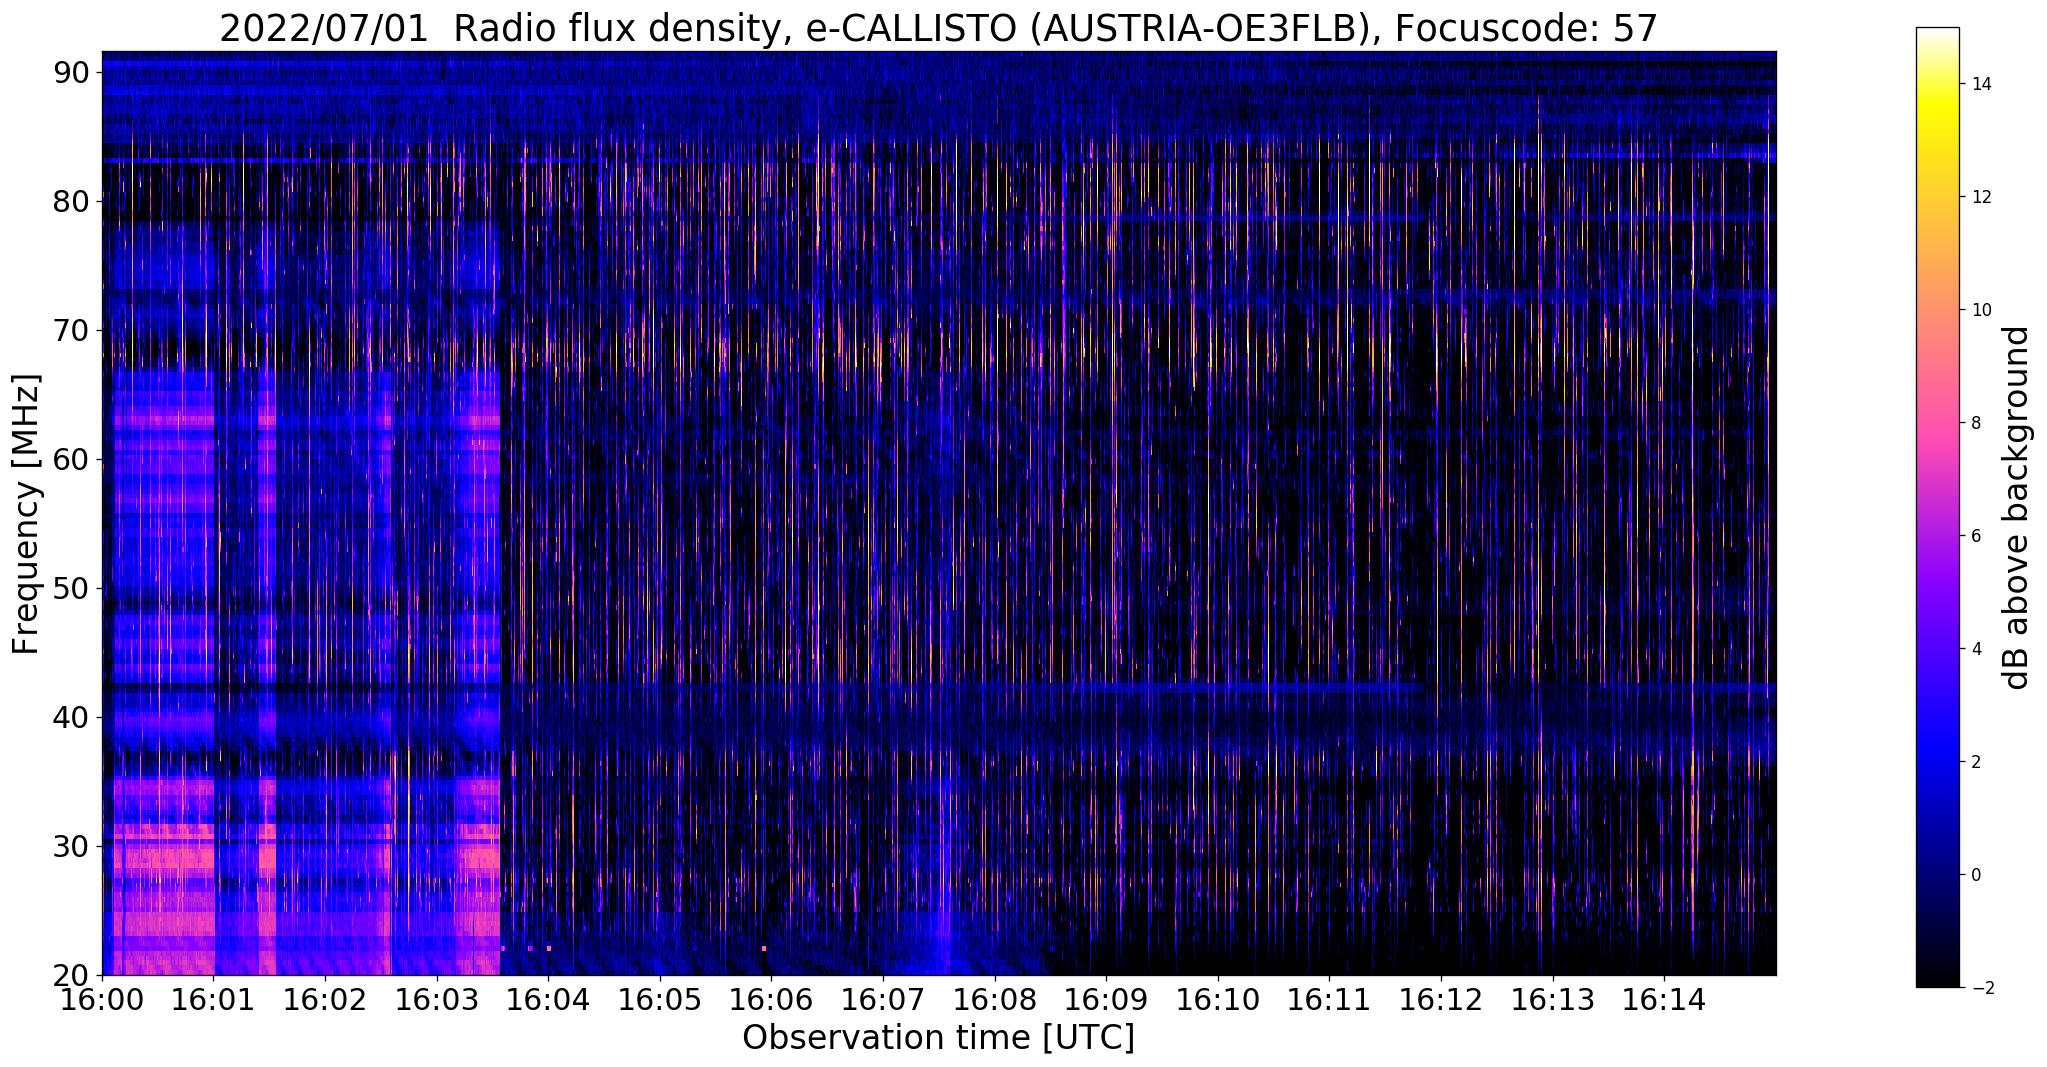This screenshot has width=2047, height=1067.
Task: Click the colorbar tick value 10
Action: pyautogui.click(x=1981, y=310)
